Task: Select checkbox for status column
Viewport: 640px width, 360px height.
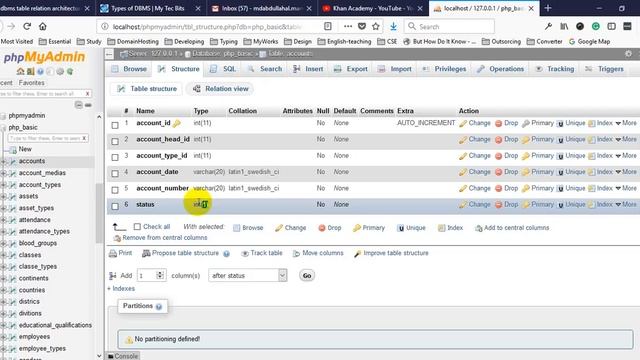Action: click(115, 207)
